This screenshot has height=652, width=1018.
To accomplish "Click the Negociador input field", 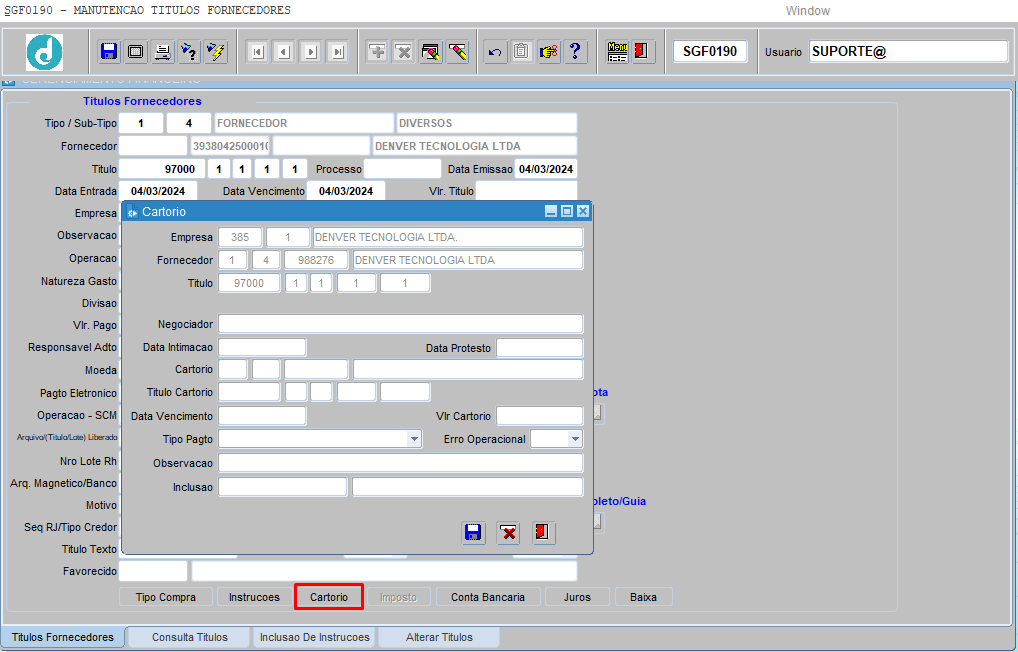I will [x=401, y=324].
